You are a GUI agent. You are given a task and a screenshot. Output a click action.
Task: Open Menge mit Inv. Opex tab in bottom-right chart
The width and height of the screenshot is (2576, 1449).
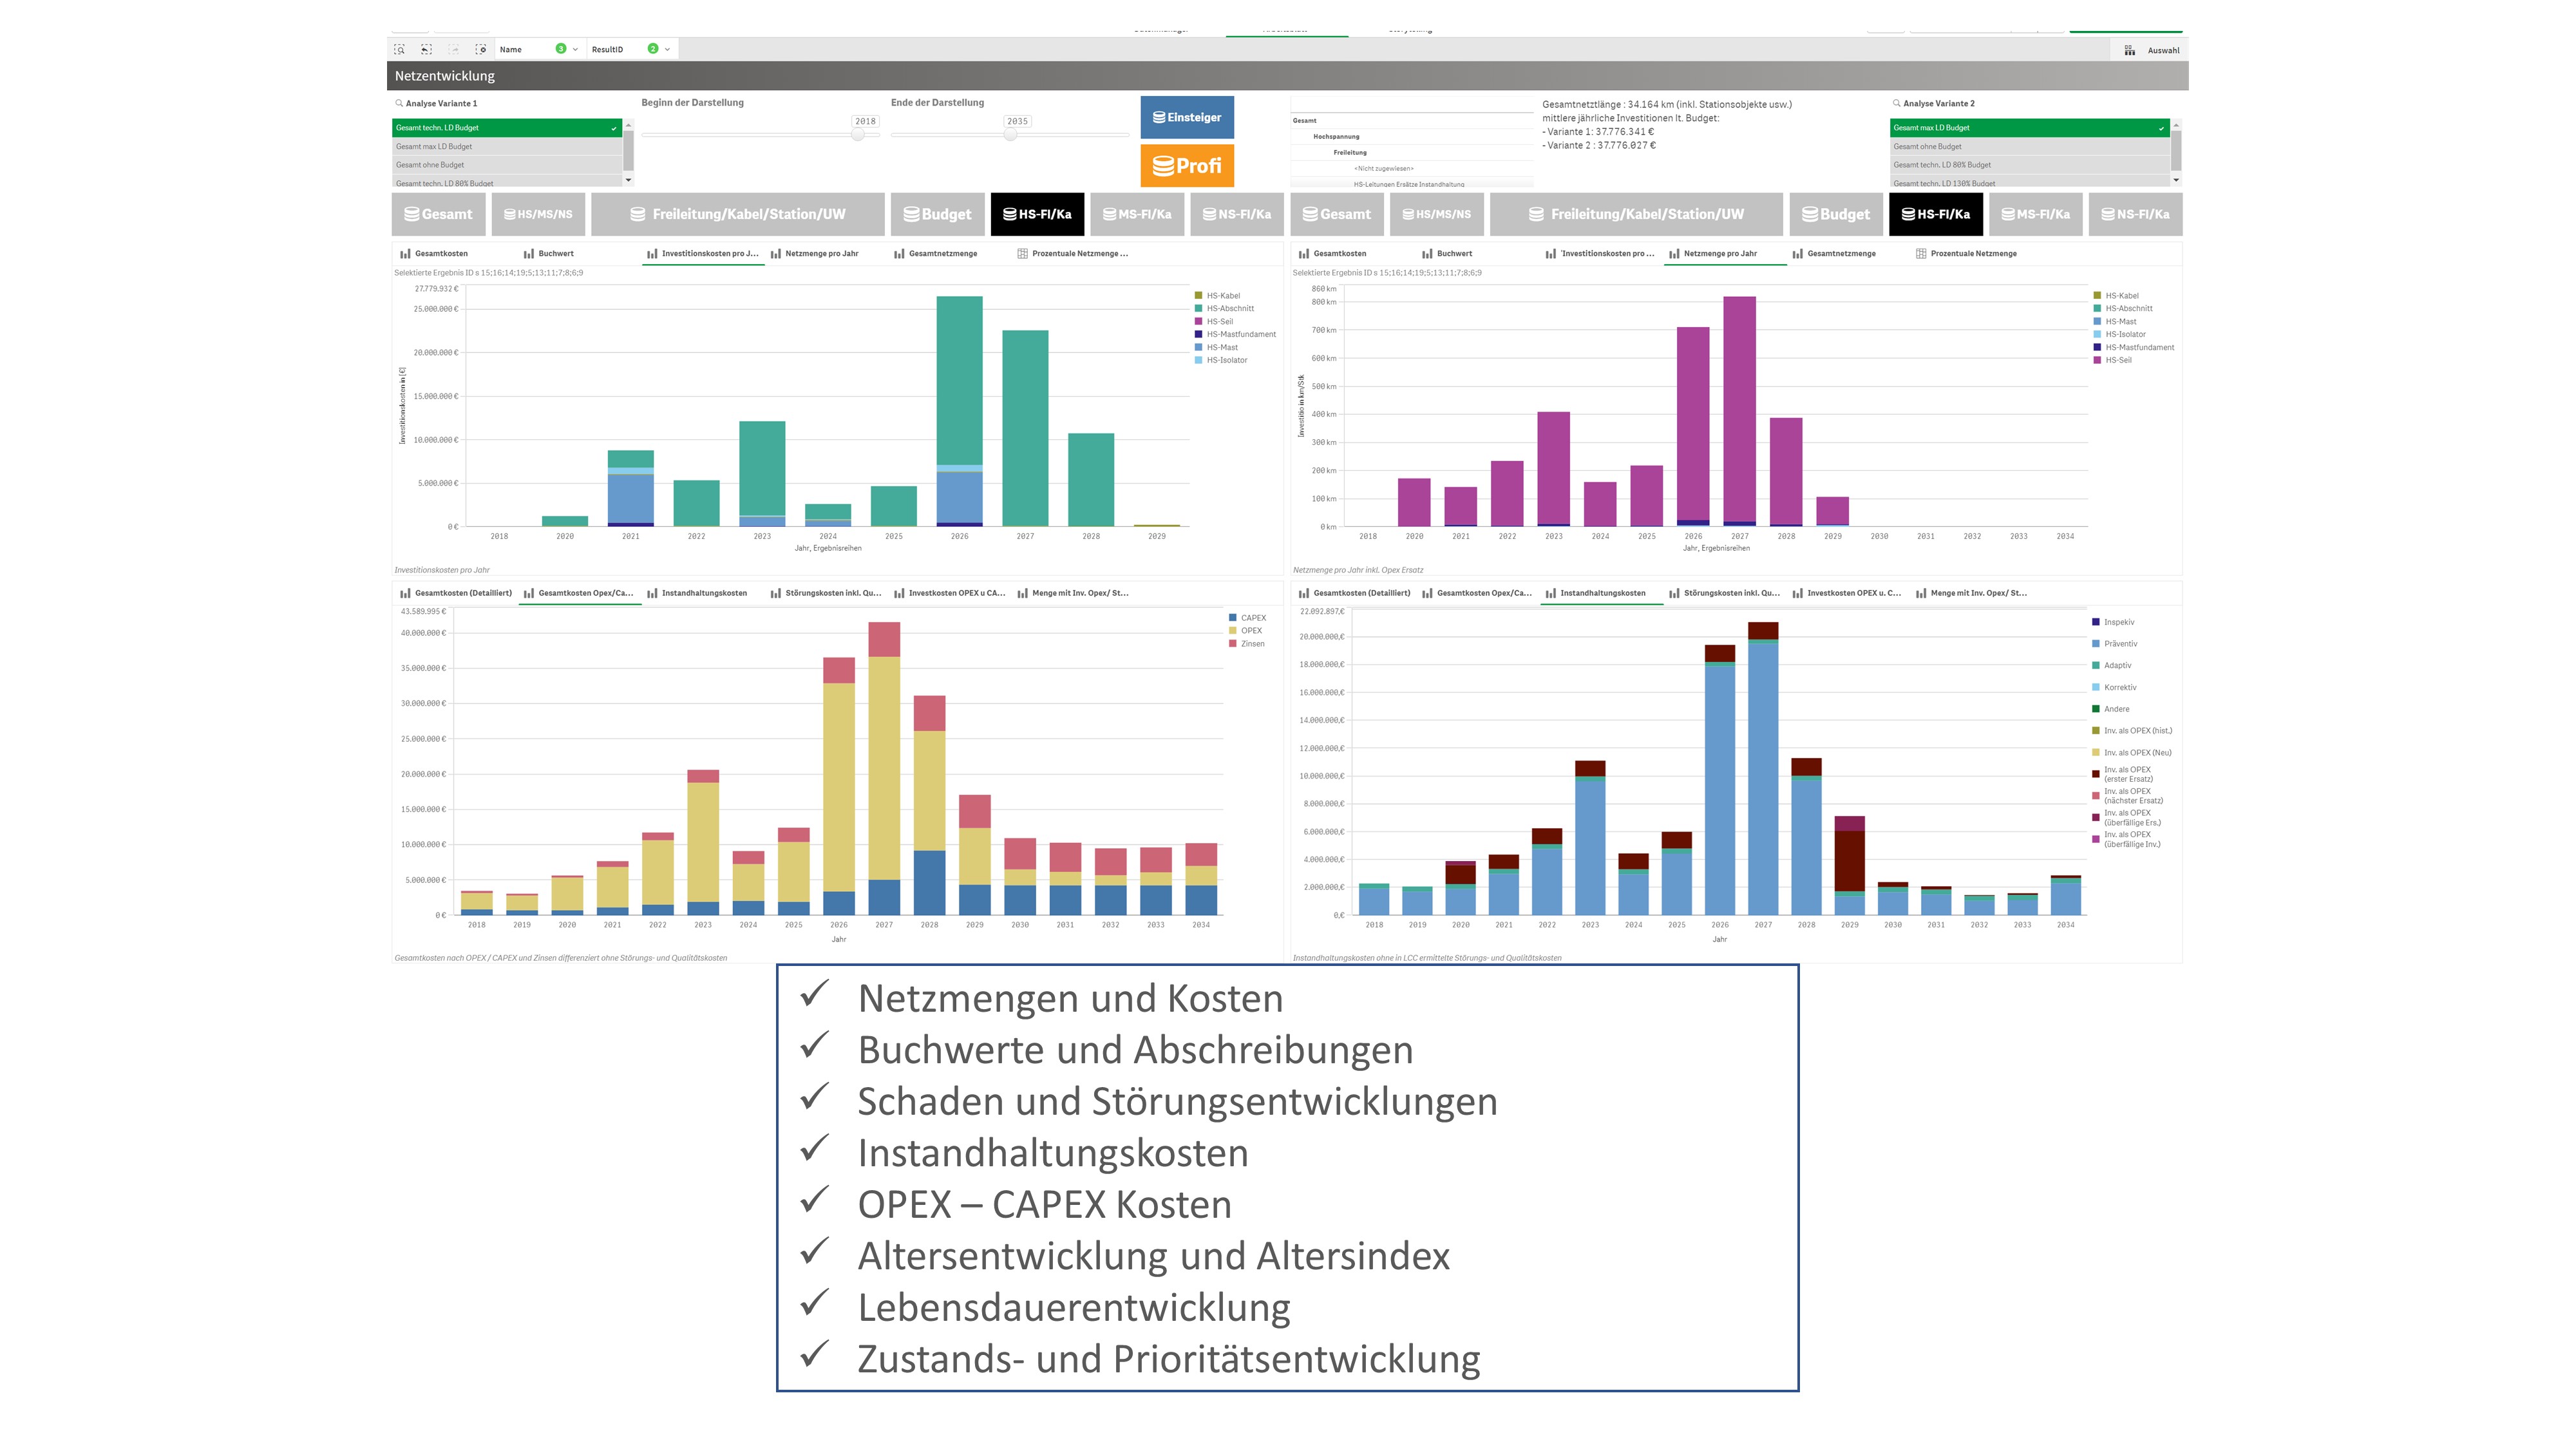[x=1972, y=593]
